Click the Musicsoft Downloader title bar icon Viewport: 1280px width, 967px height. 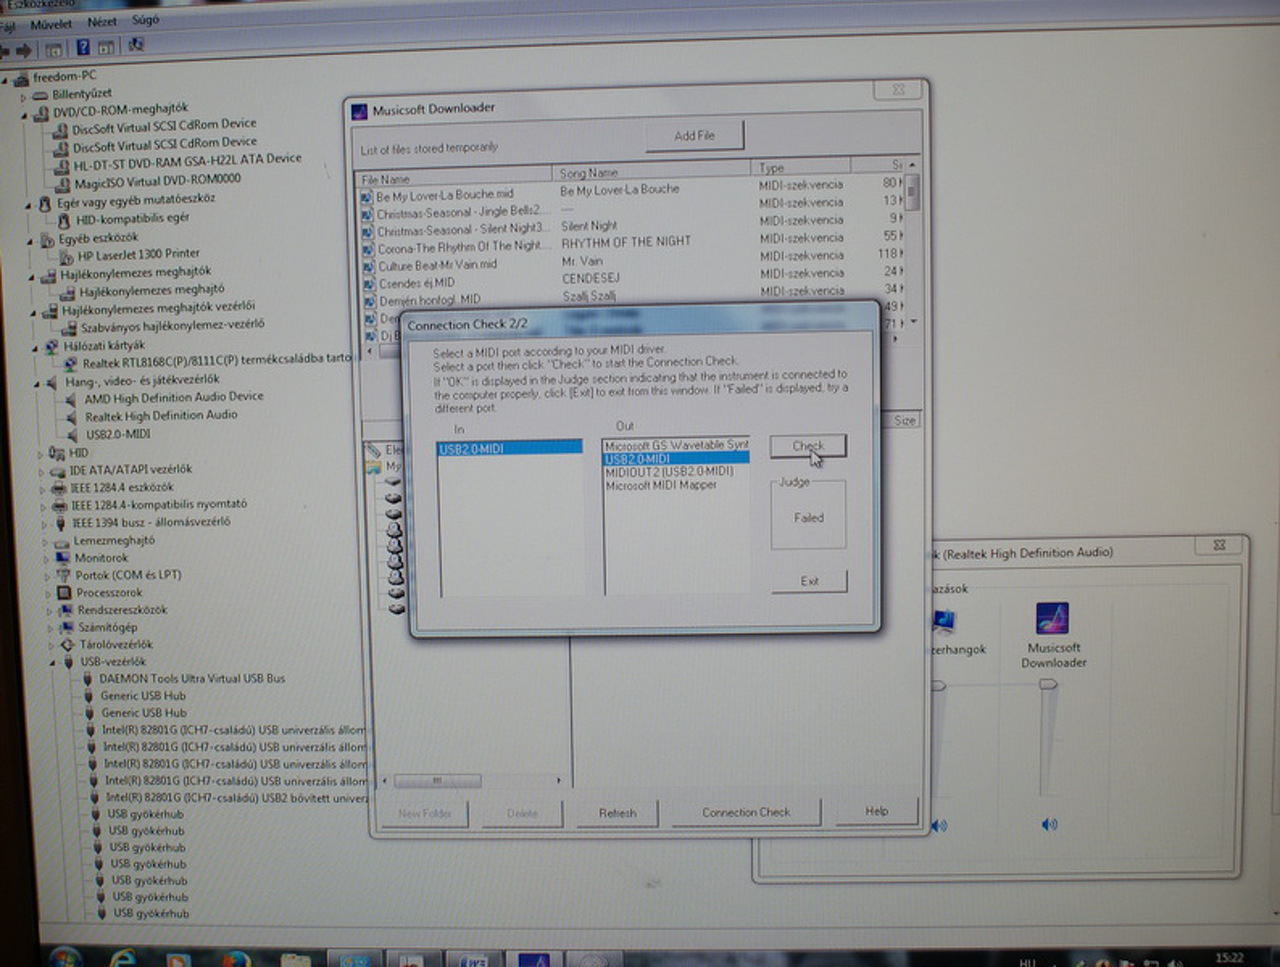pyautogui.click(x=360, y=110)
